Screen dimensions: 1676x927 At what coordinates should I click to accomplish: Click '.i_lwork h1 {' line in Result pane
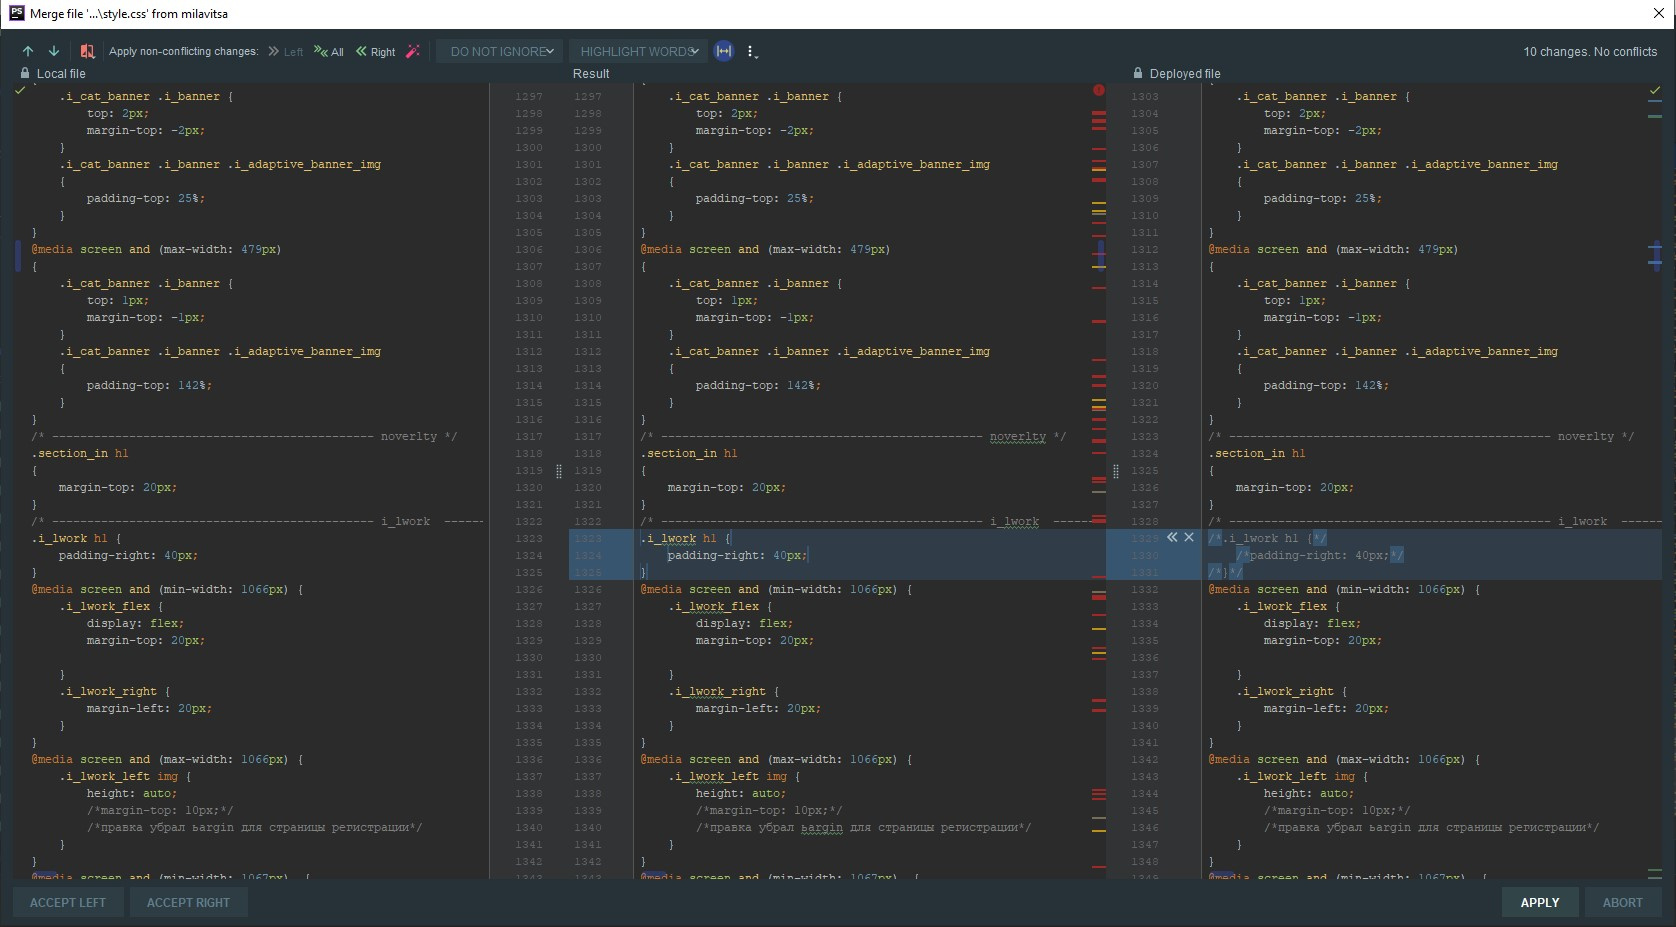[686, 538]
